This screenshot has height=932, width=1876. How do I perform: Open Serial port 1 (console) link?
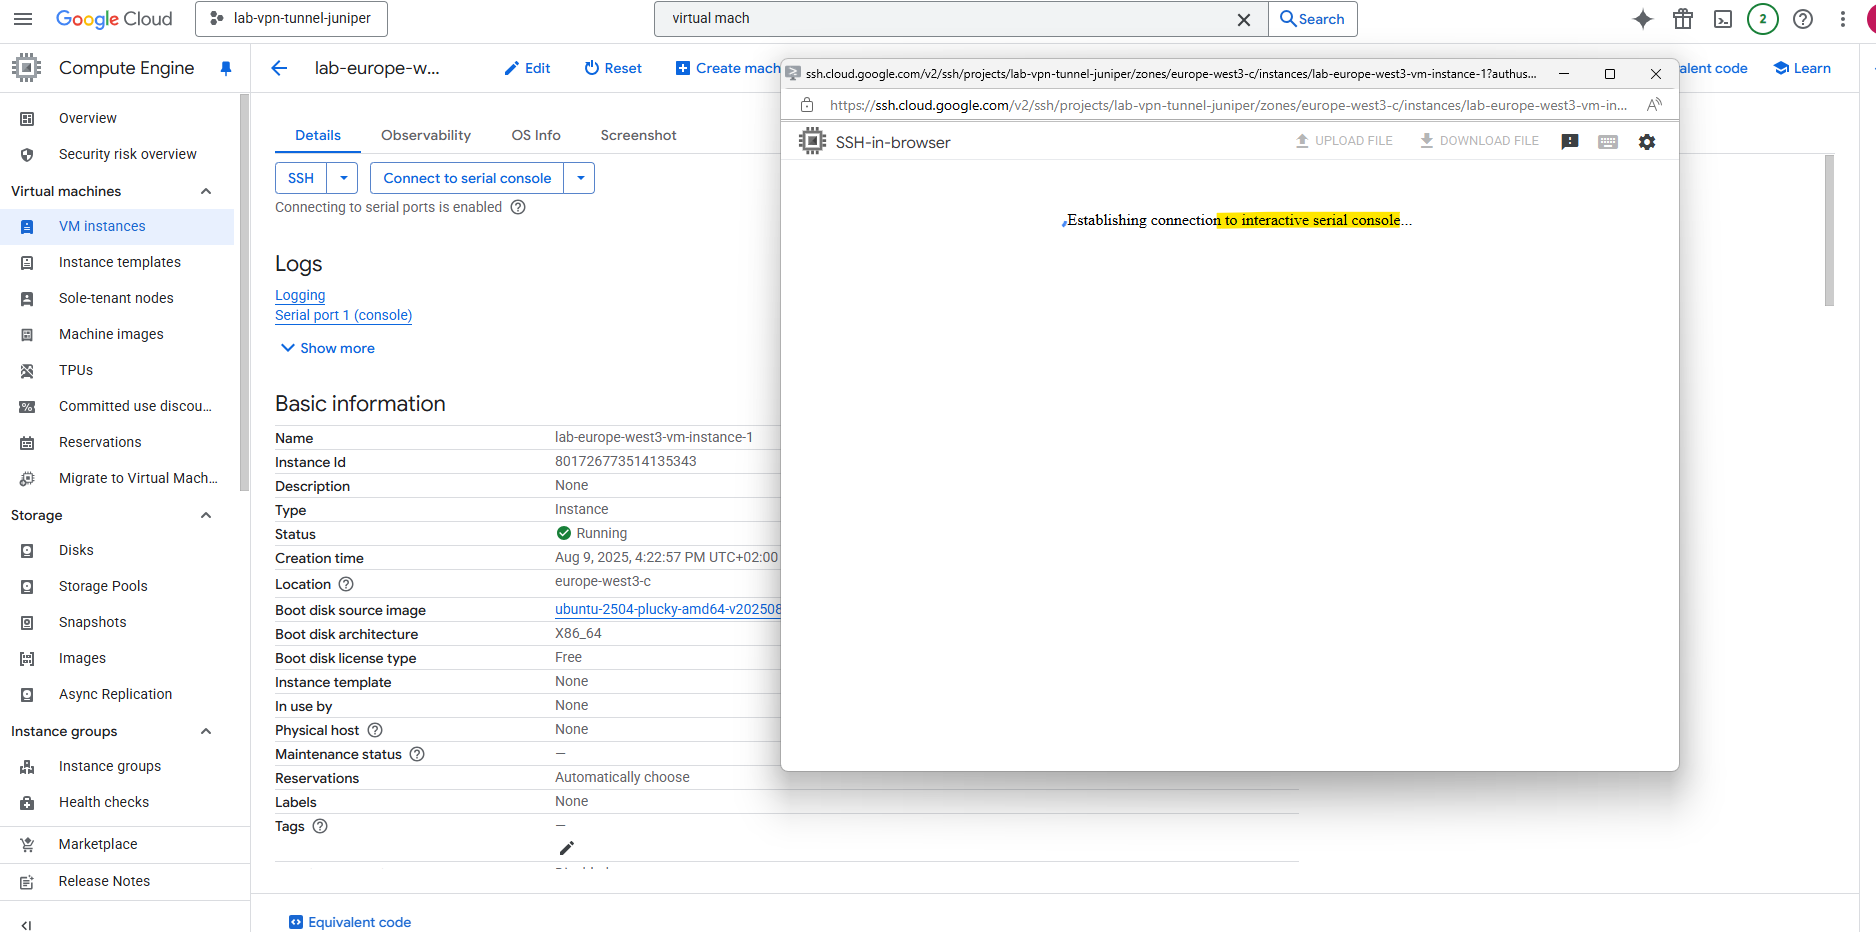point(343,315)
